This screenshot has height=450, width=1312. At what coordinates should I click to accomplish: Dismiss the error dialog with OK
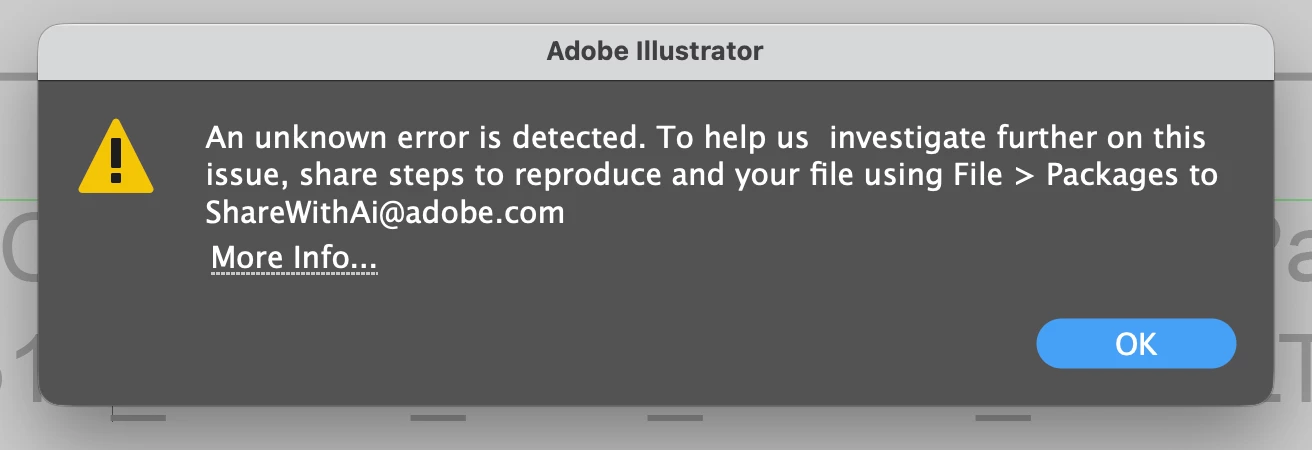coord(1136,344)
